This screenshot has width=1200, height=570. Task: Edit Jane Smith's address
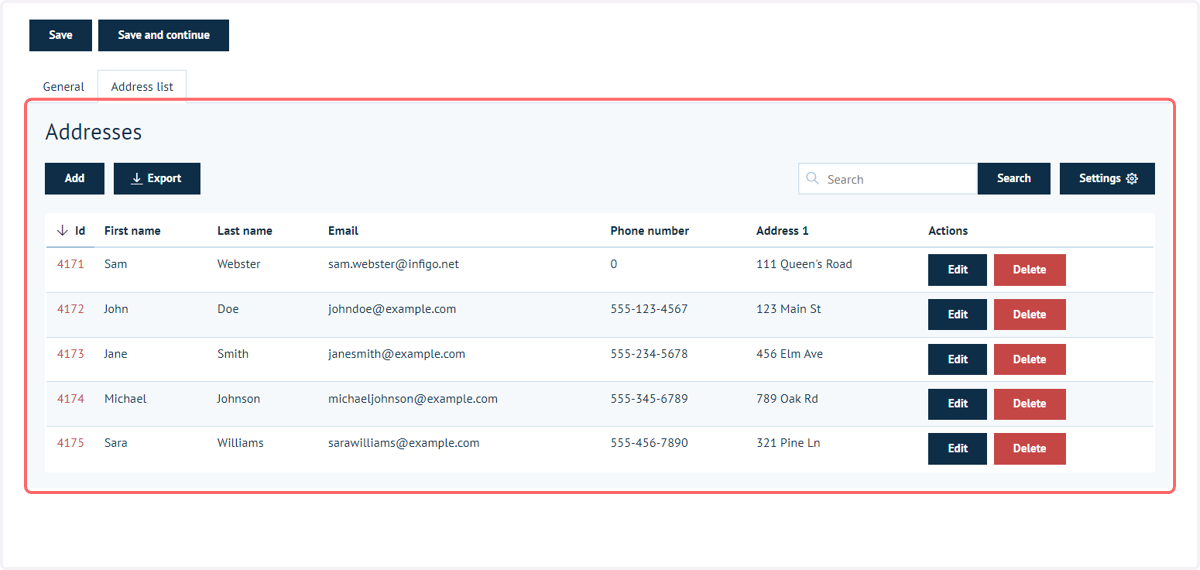958,359
